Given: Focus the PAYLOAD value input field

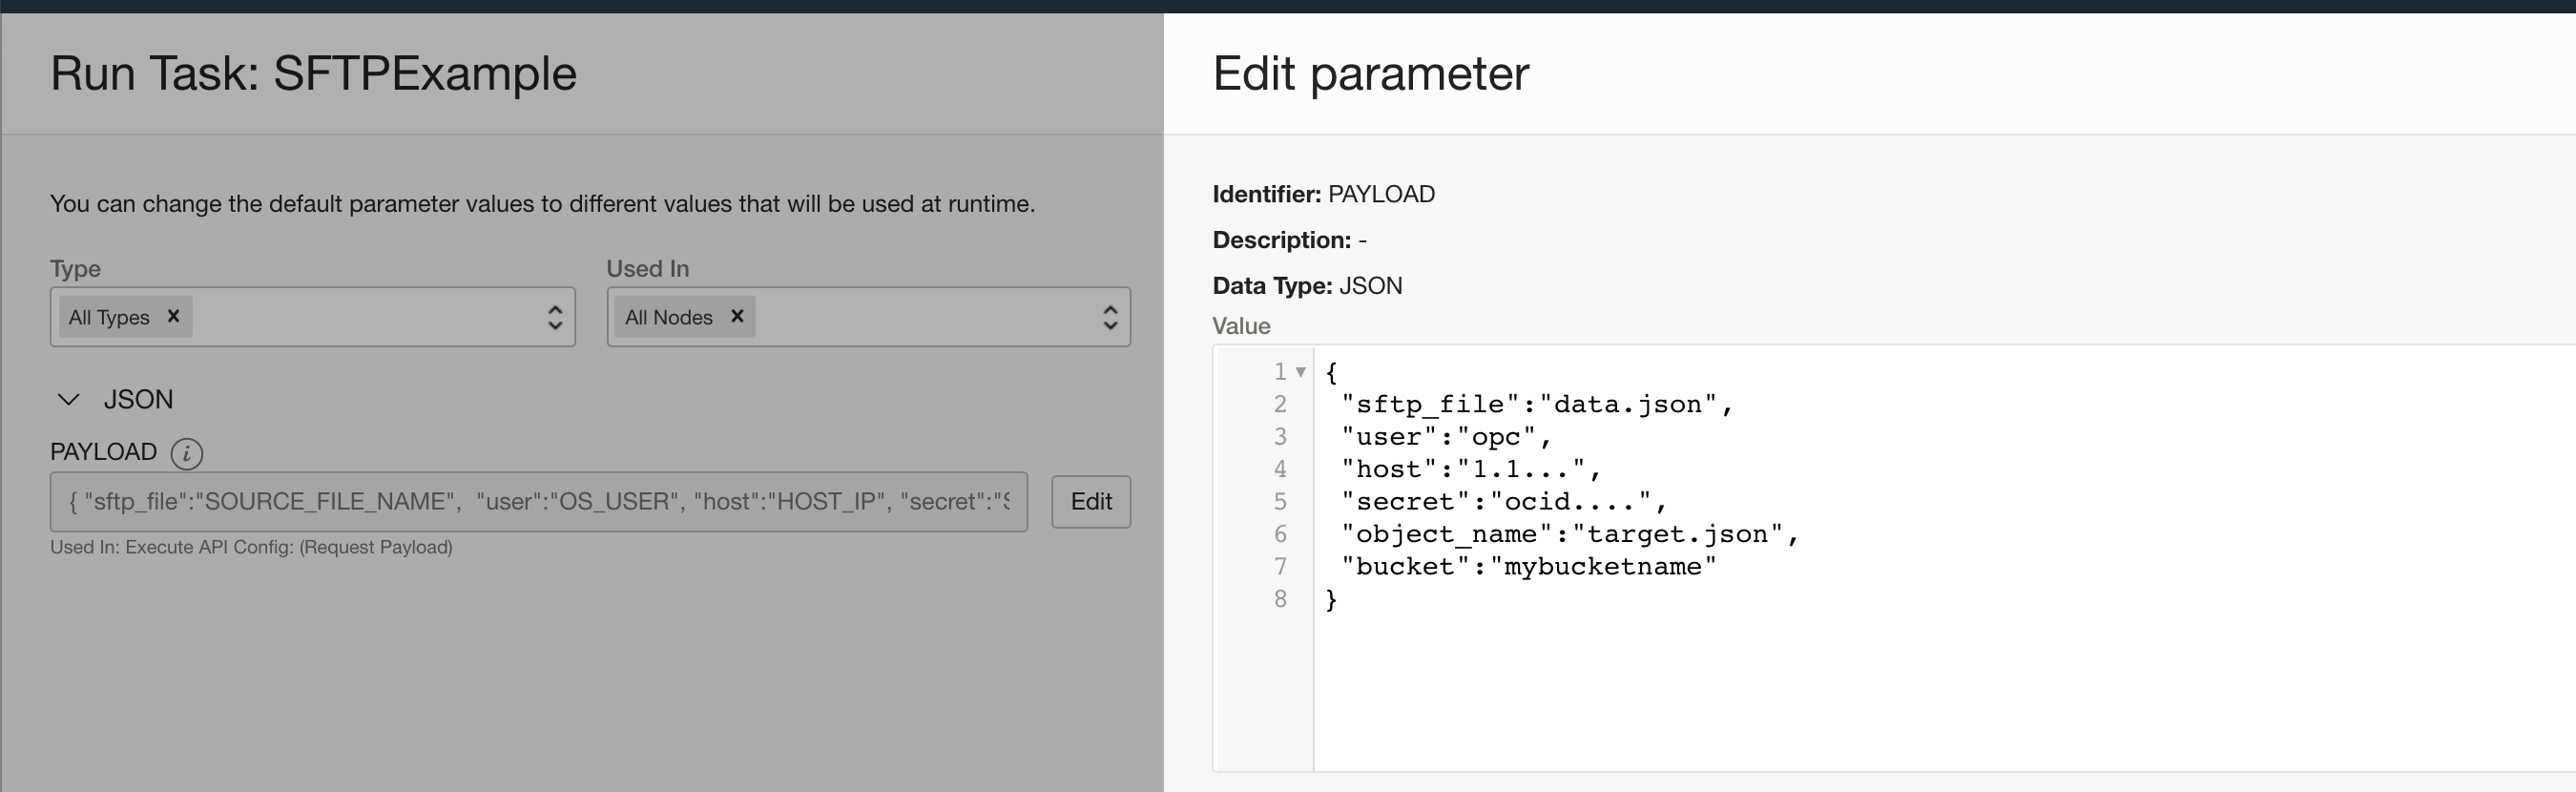Looking at the screenshot, I should tap(538, 502).
